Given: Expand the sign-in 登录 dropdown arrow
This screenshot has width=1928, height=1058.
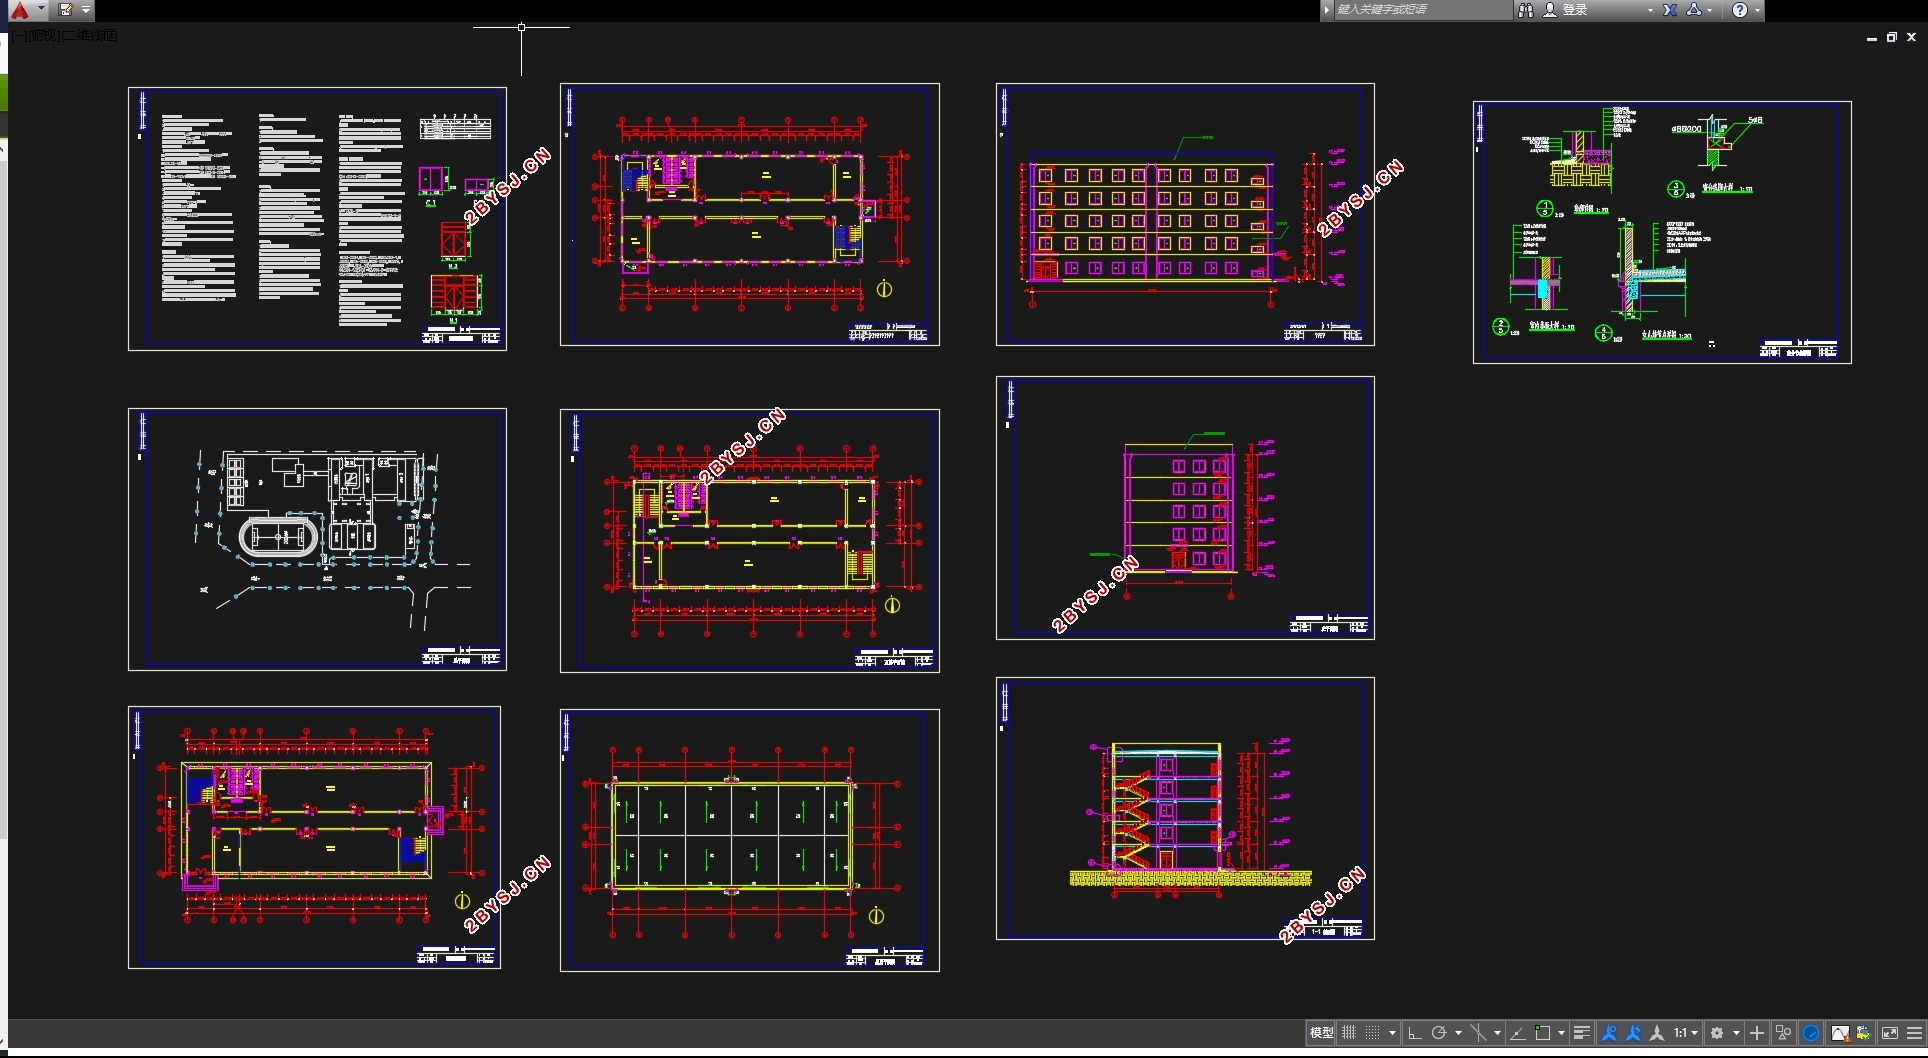Looking at the screenshot, I should [x=1650, y=10].
